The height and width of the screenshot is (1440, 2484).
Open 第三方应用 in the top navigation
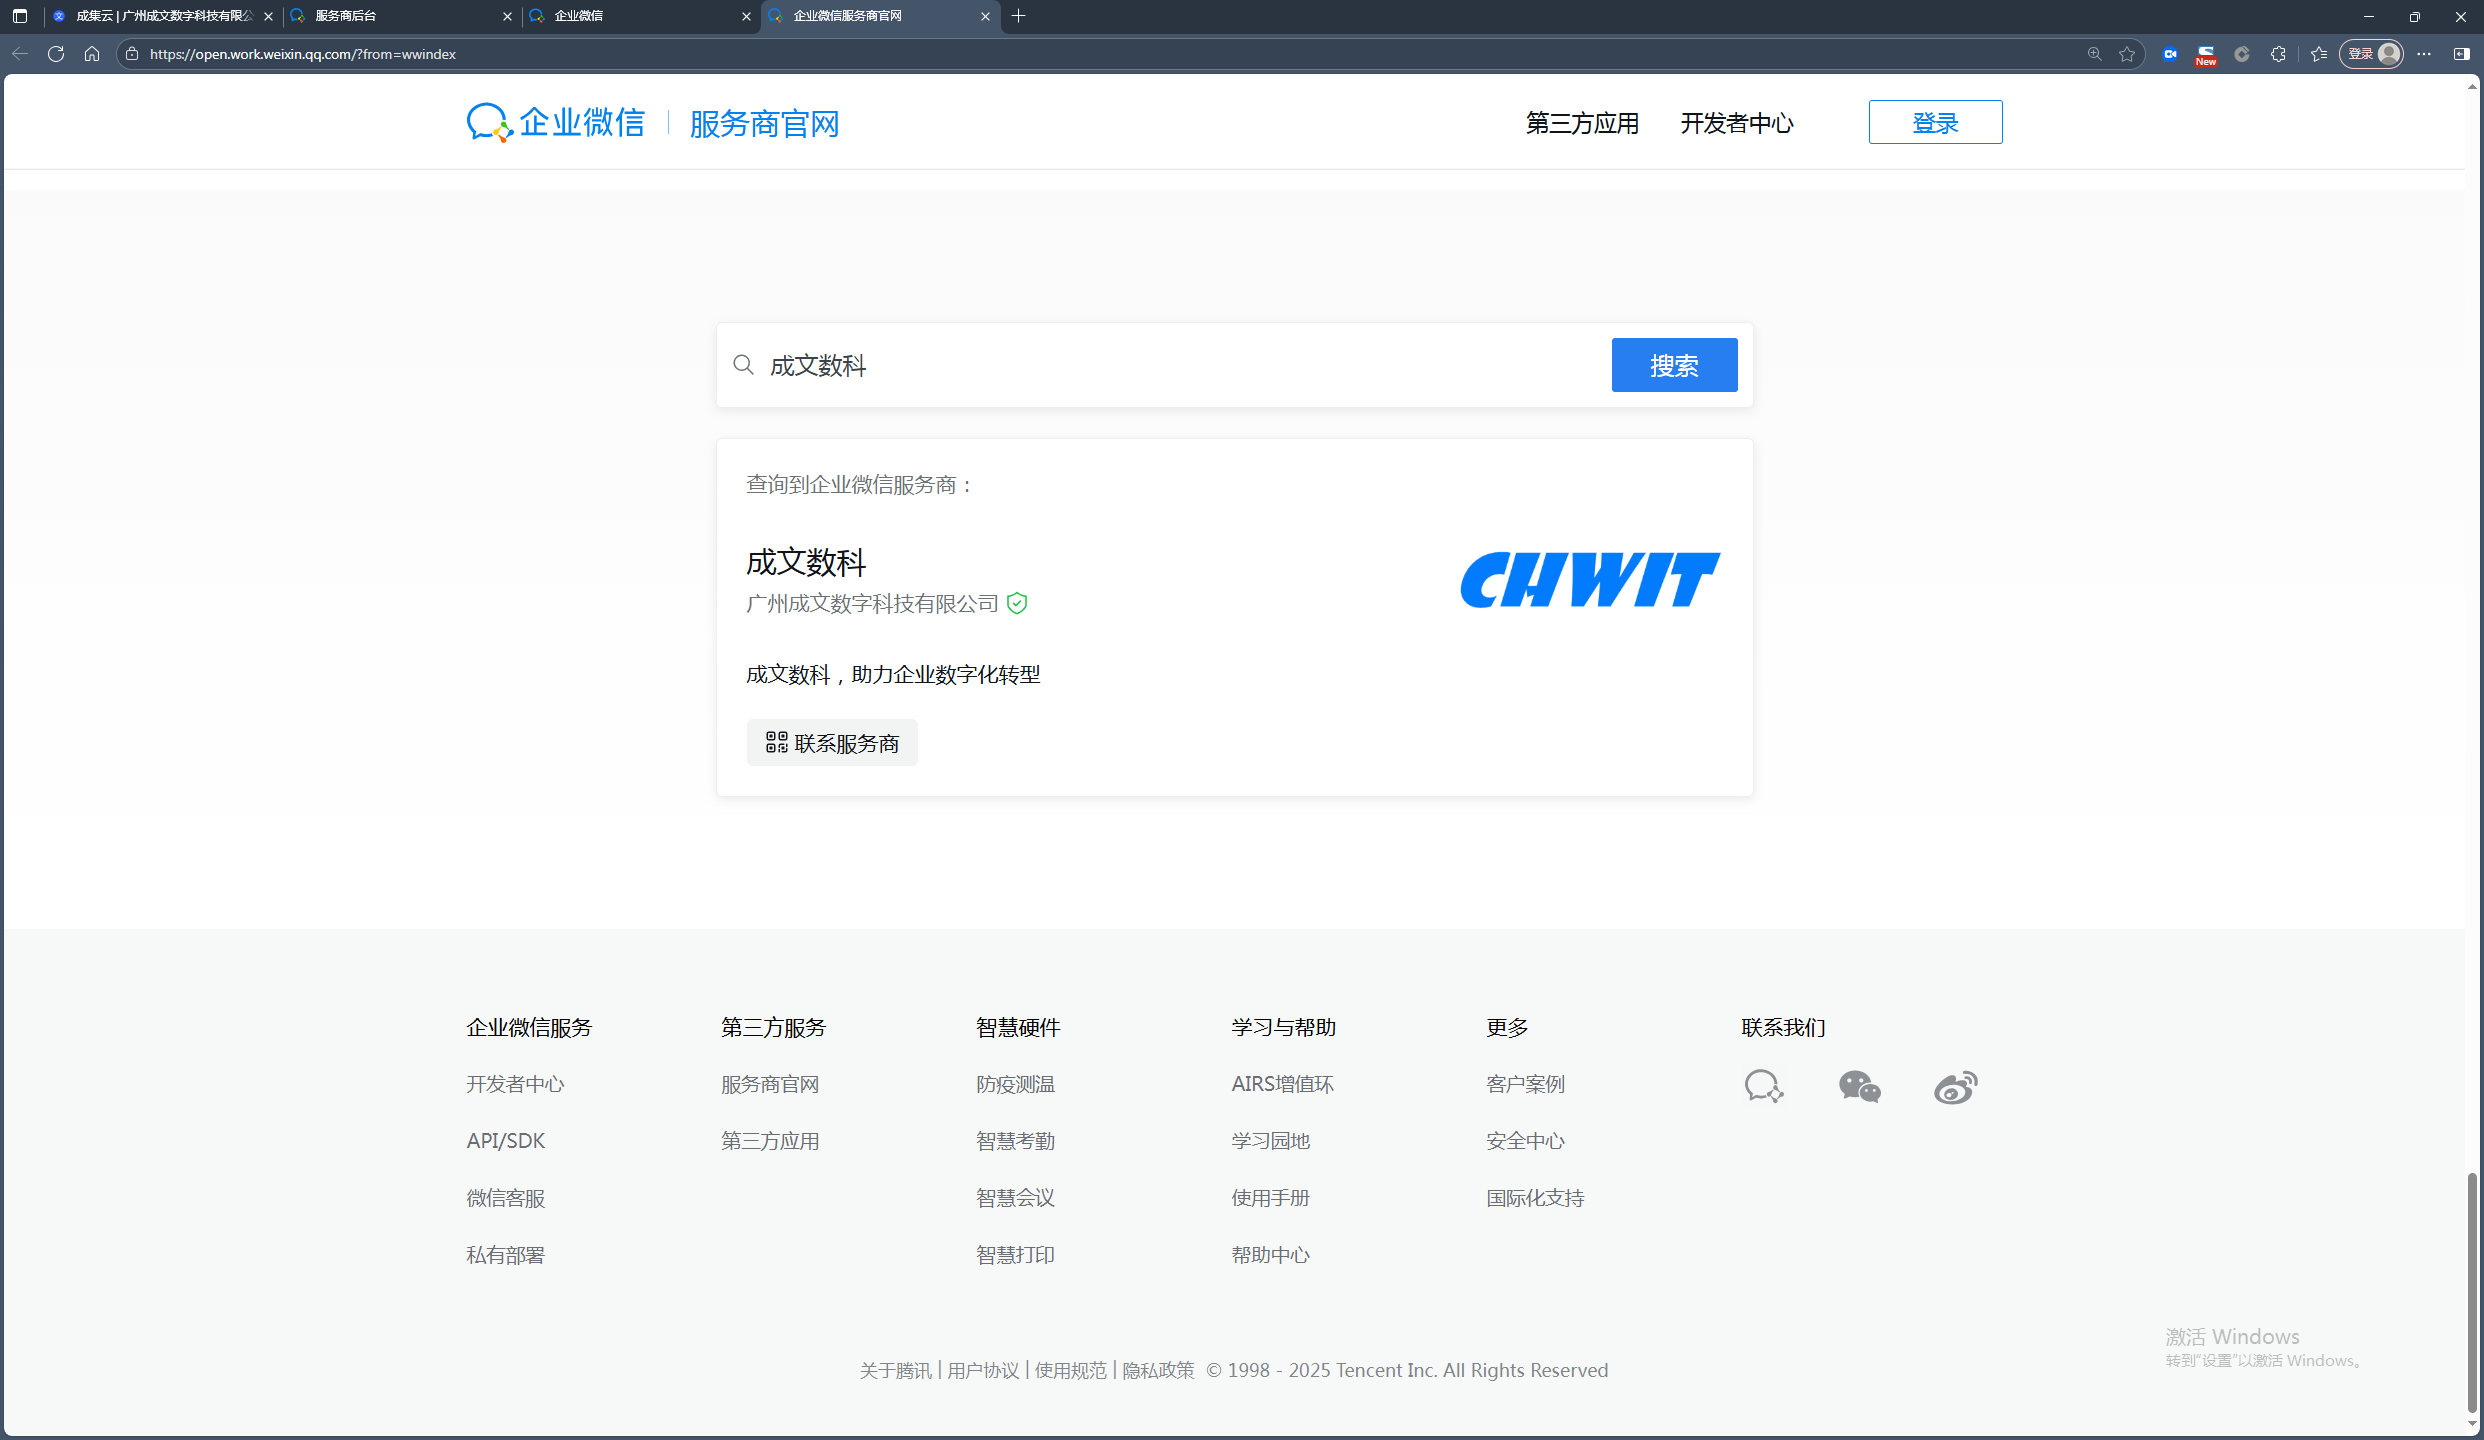click(x=1582, y=123)
